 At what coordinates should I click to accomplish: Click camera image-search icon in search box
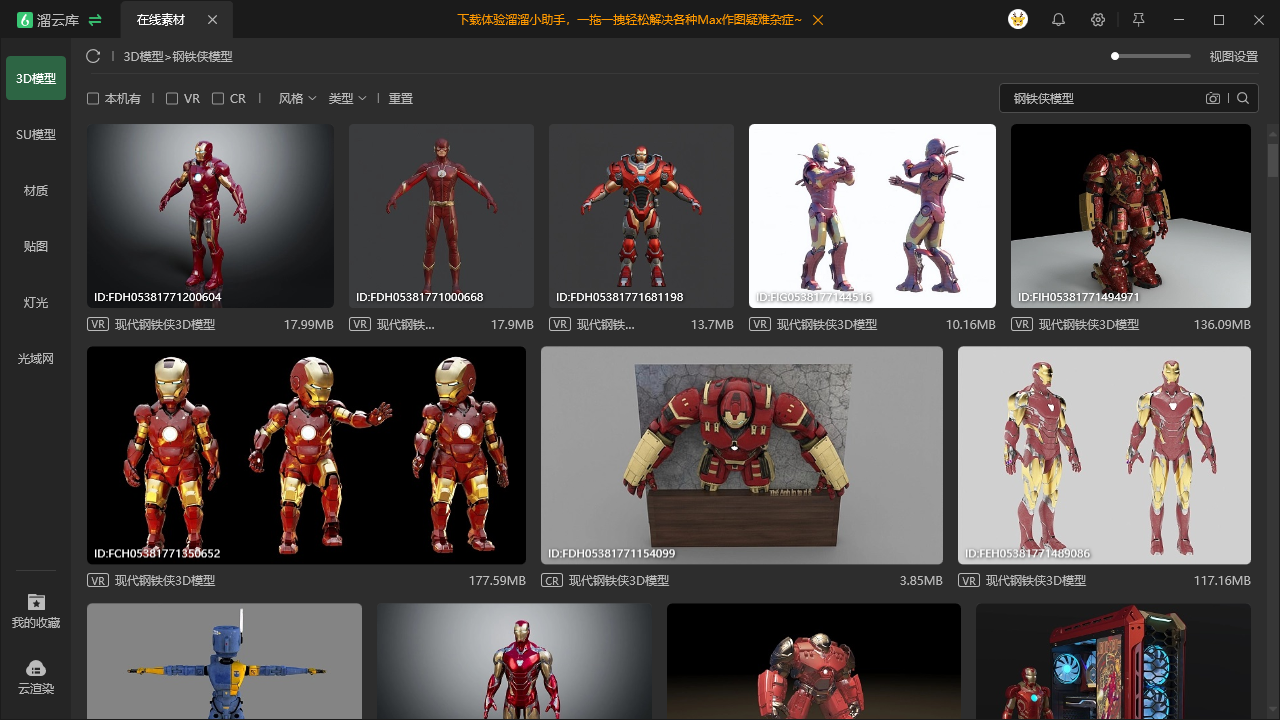1213,98
